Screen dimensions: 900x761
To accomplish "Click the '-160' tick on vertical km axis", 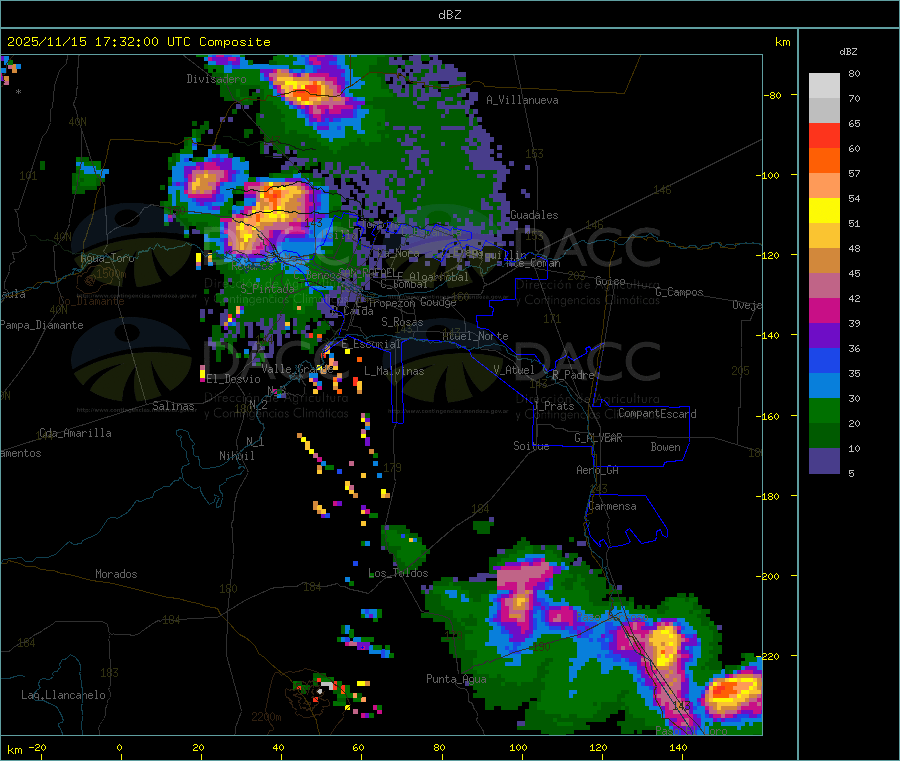I will [x=769, y=416].
